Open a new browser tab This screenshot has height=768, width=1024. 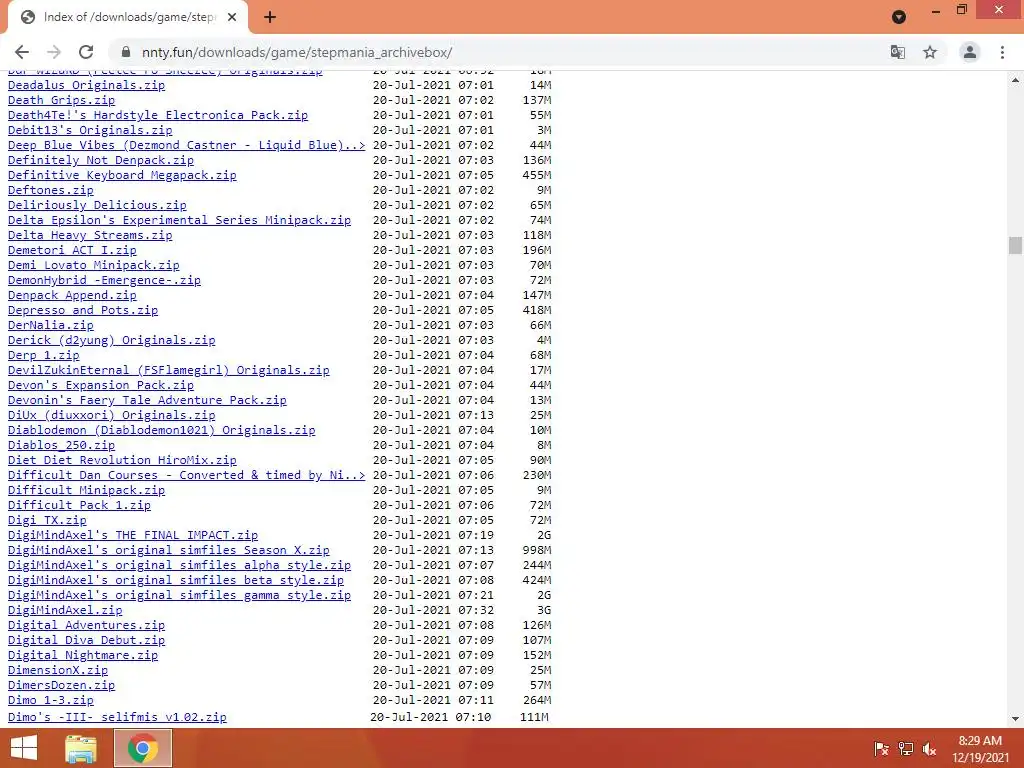(x=270, y=17)
